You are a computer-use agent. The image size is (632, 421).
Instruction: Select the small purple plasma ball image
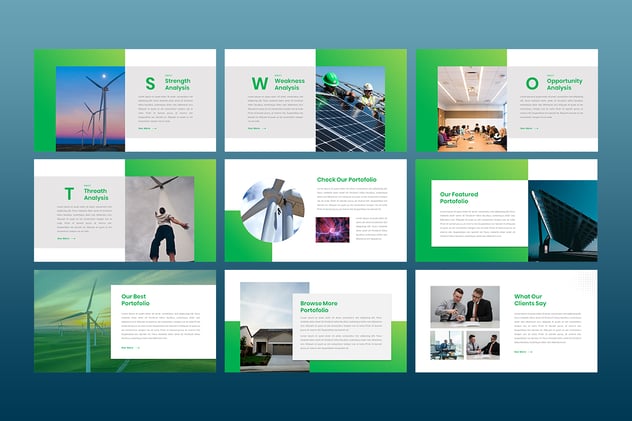[333, 230]
